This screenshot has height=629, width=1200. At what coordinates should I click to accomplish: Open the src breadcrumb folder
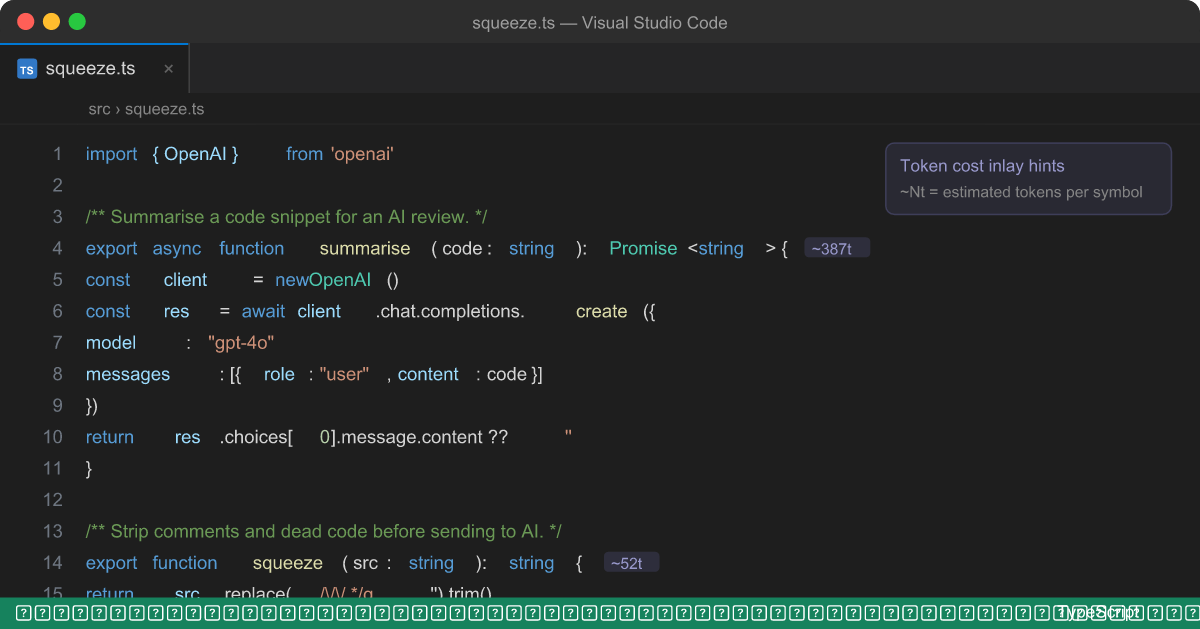tap(99, 109)
